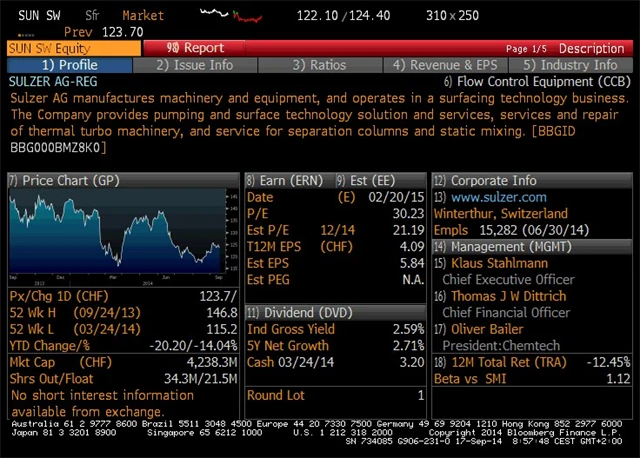Click the Cash 03/24/14 row label
The image size is (640, 458).
click(290, 362)
